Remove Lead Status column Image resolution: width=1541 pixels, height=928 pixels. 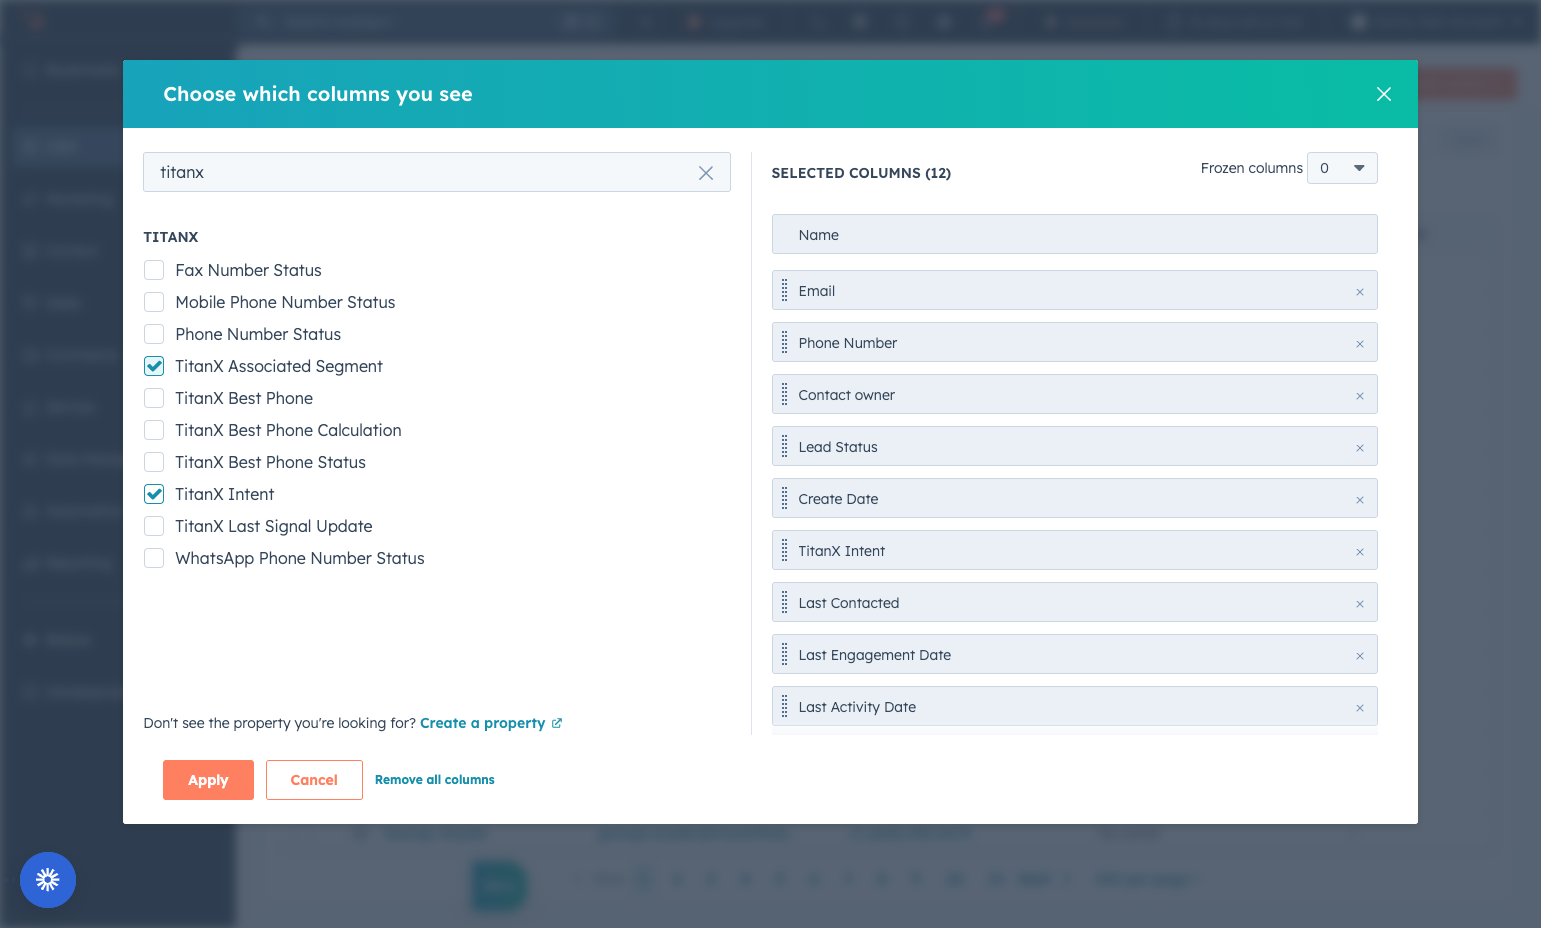pyautogui.click(x=1360, y=448)
